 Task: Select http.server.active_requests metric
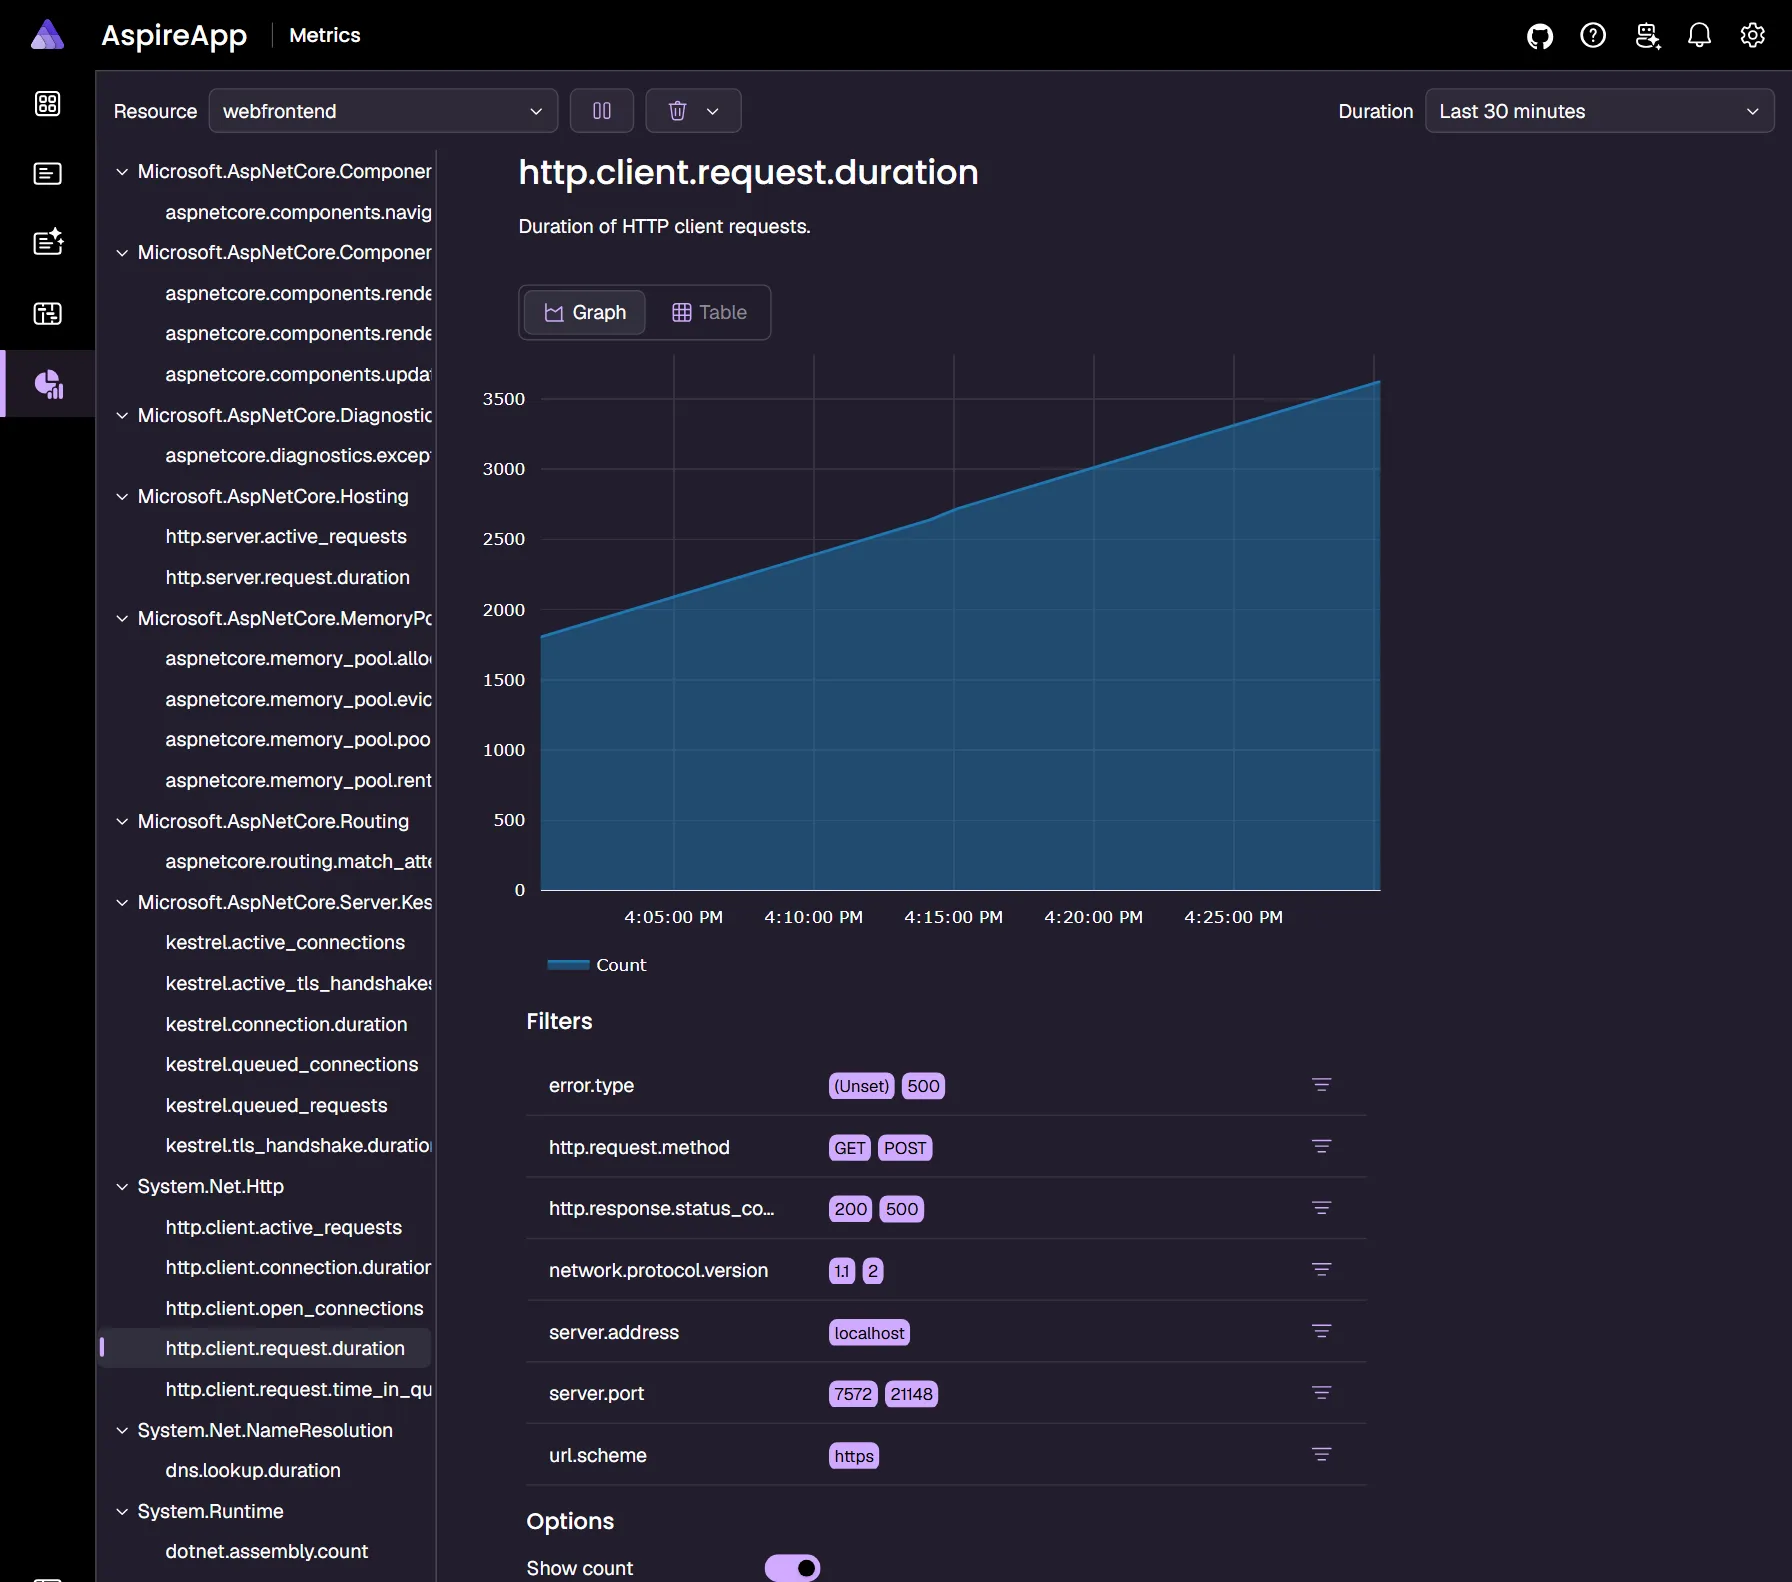point(286,537)
